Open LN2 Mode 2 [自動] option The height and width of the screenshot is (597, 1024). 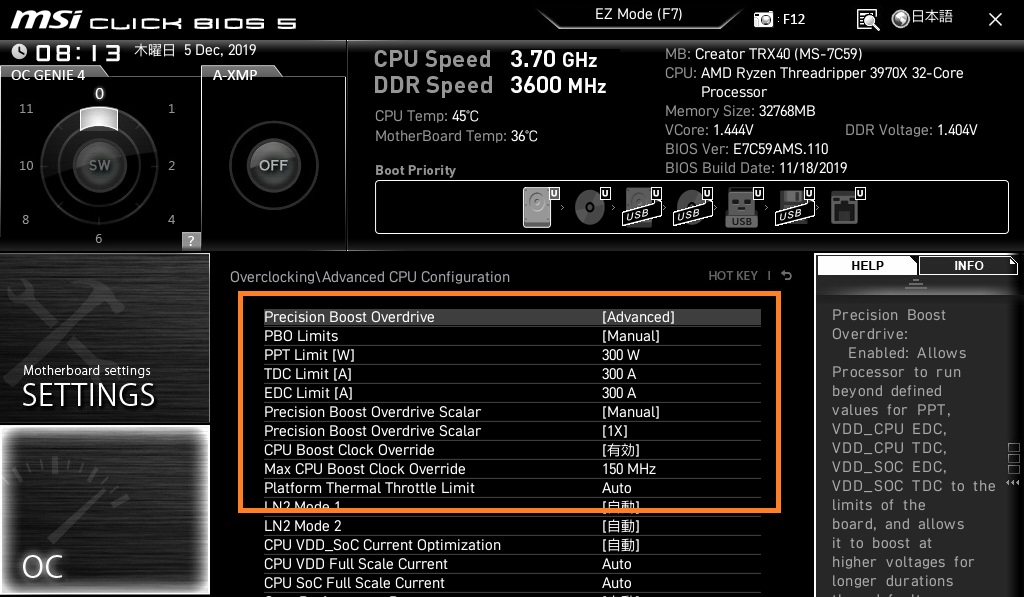[512, 526]
